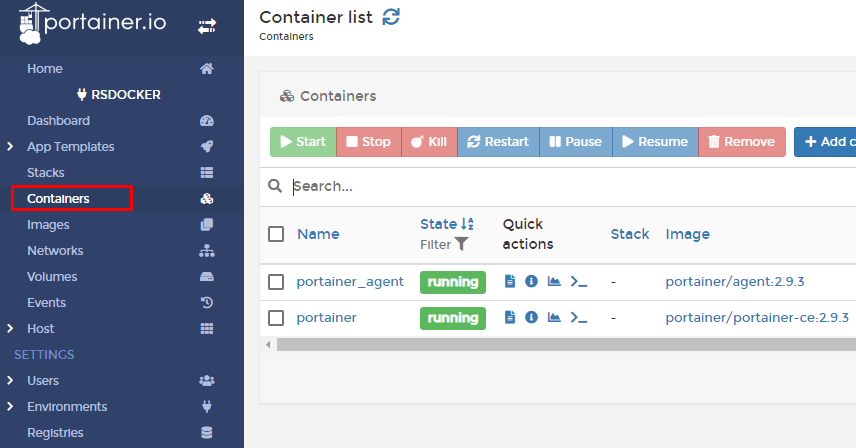The image size is (856, 448).
Task: Sort by the Name column header
Action: 318,234
